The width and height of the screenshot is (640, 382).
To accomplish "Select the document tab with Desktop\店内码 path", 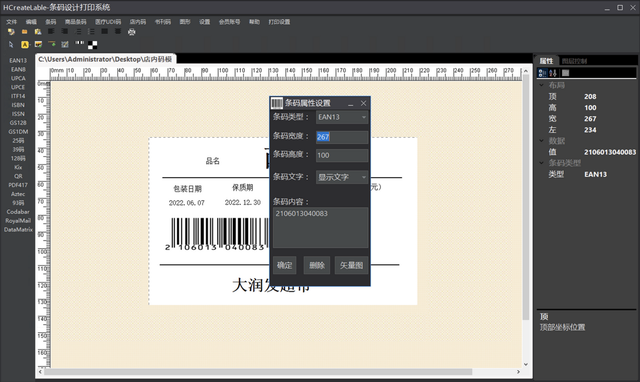I will [106, 59].
